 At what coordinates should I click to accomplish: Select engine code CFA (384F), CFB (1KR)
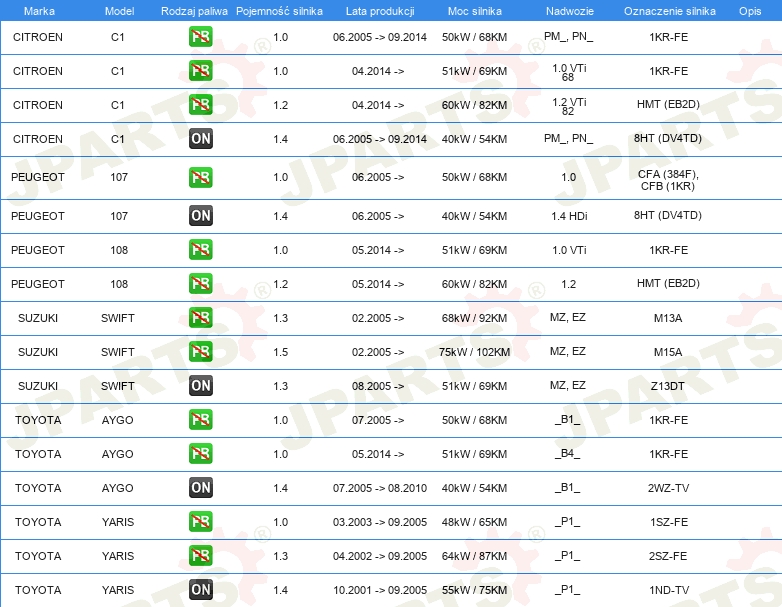668,180
